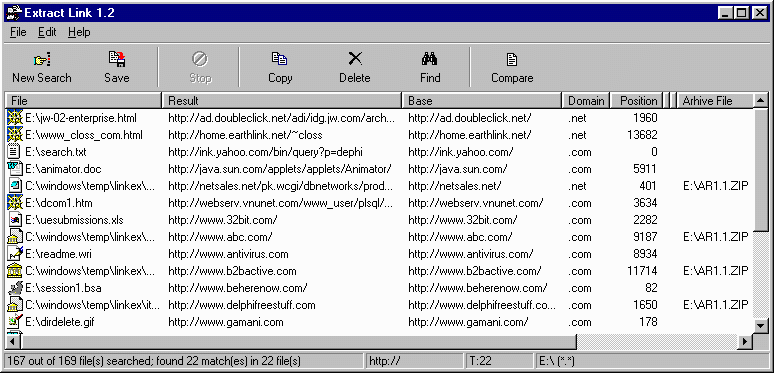Select the E:\search.txt file name
This screenshot has width=774, height=373.
pyautogui.click(x=56, y=152)
